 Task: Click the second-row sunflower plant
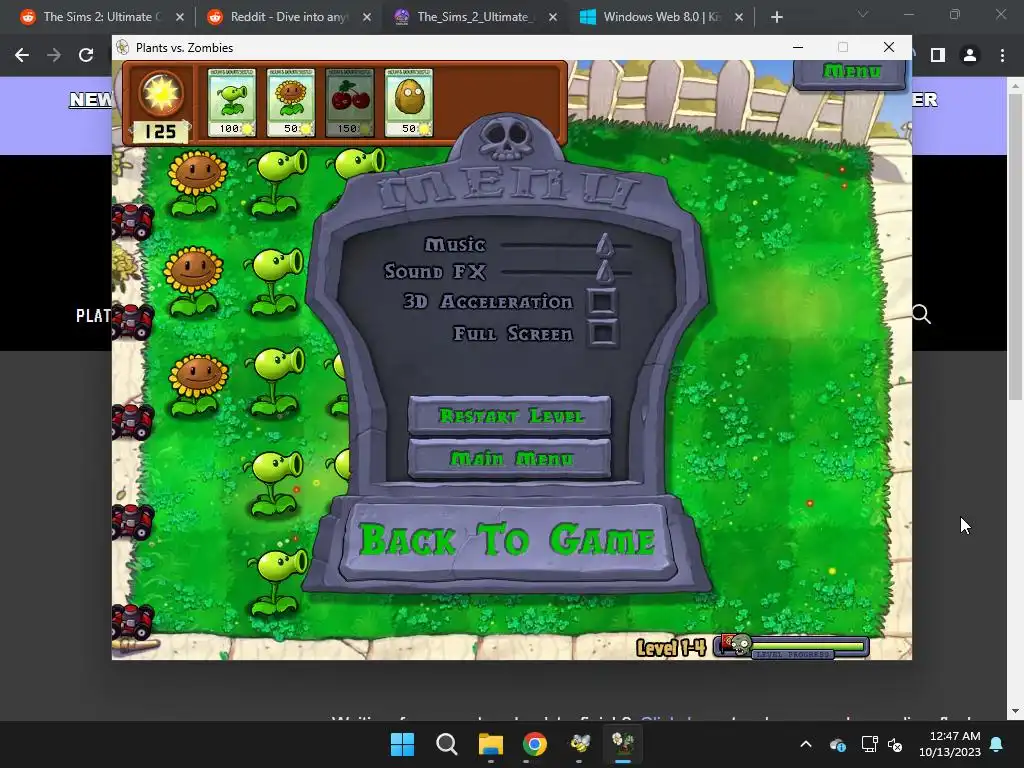(193, 280)
